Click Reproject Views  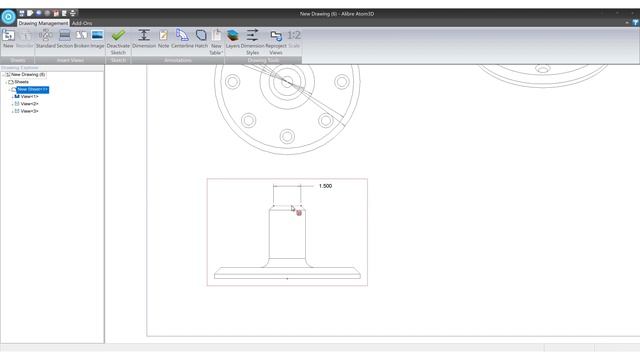(276, 41)
